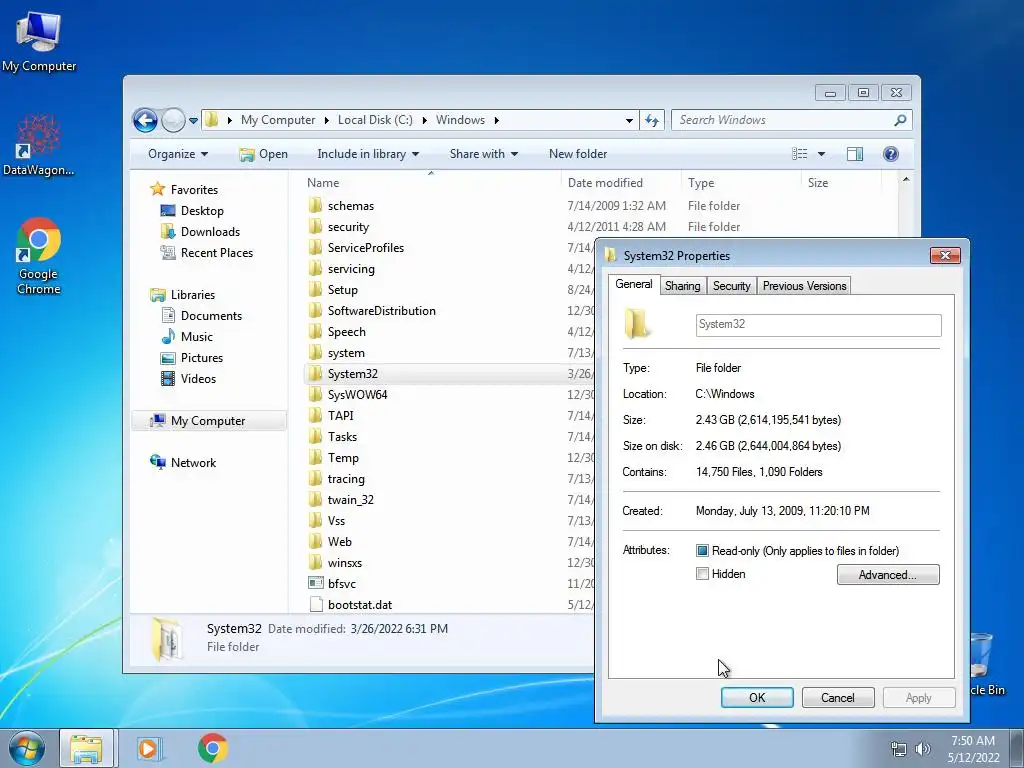Click the Explorer Forward arrow button
Viewport: 1024px width, 768px height.
click(x=173, y=120)
